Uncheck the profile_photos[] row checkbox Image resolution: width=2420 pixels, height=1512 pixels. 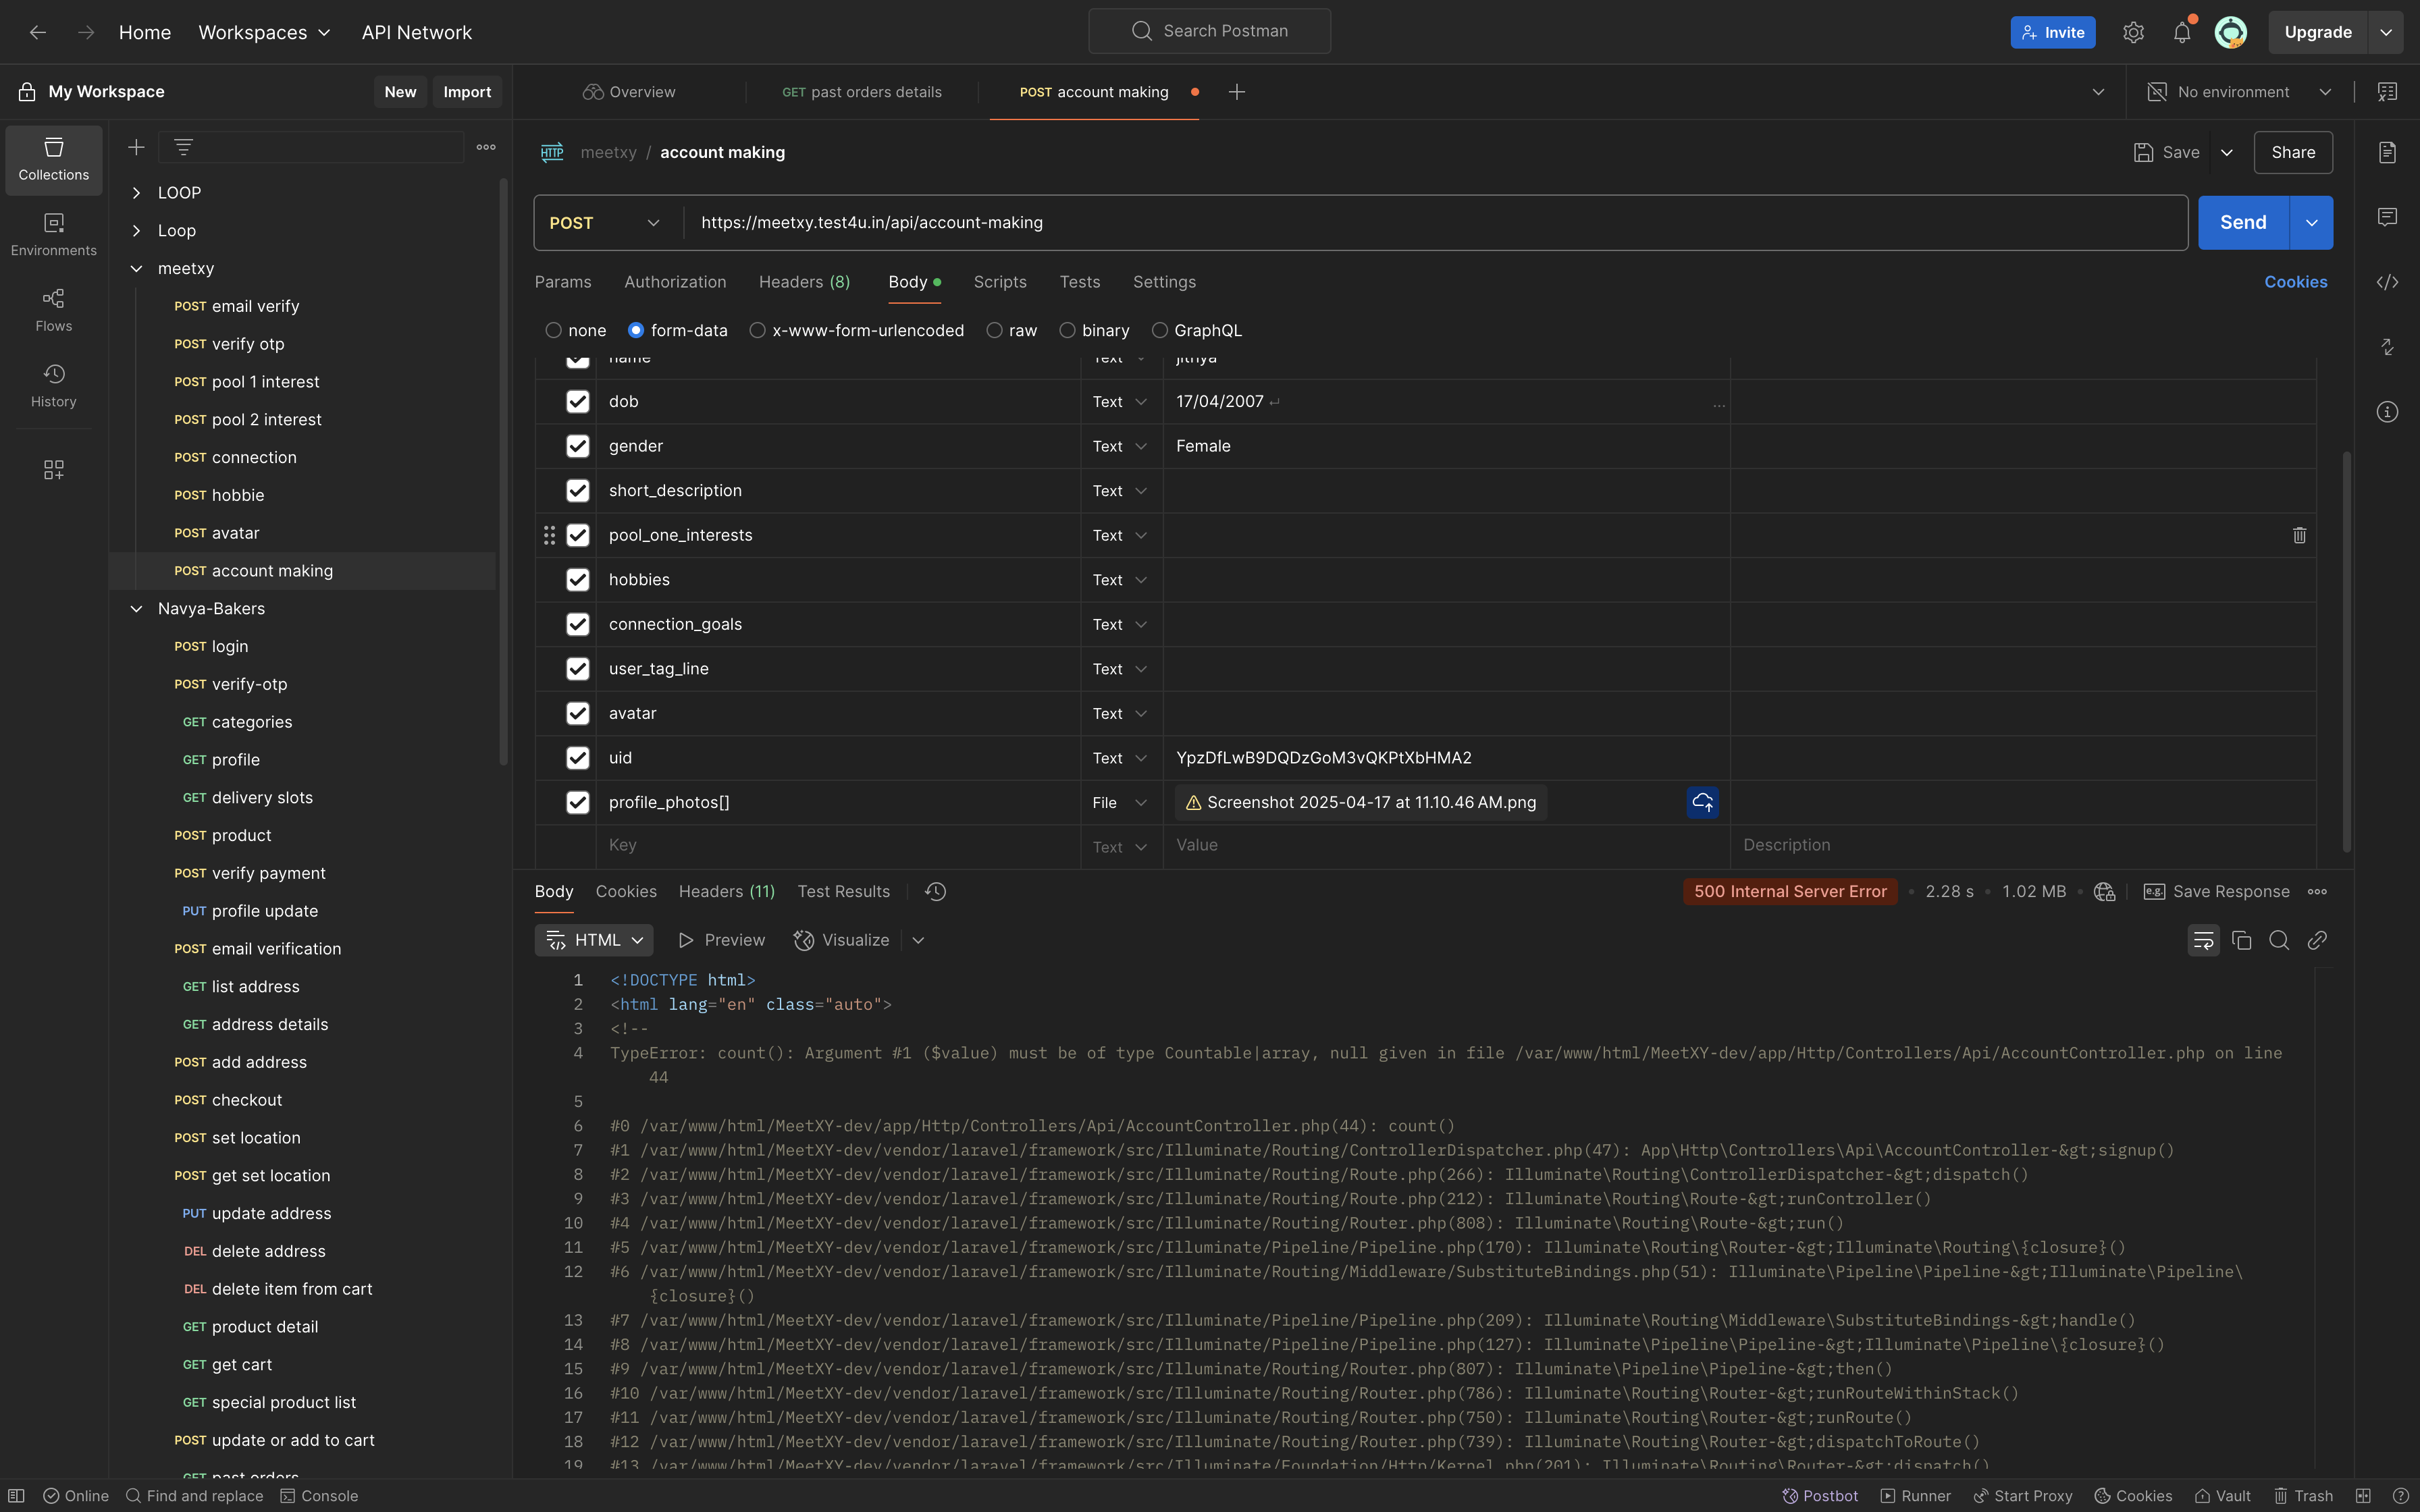[x=578, y=802]
